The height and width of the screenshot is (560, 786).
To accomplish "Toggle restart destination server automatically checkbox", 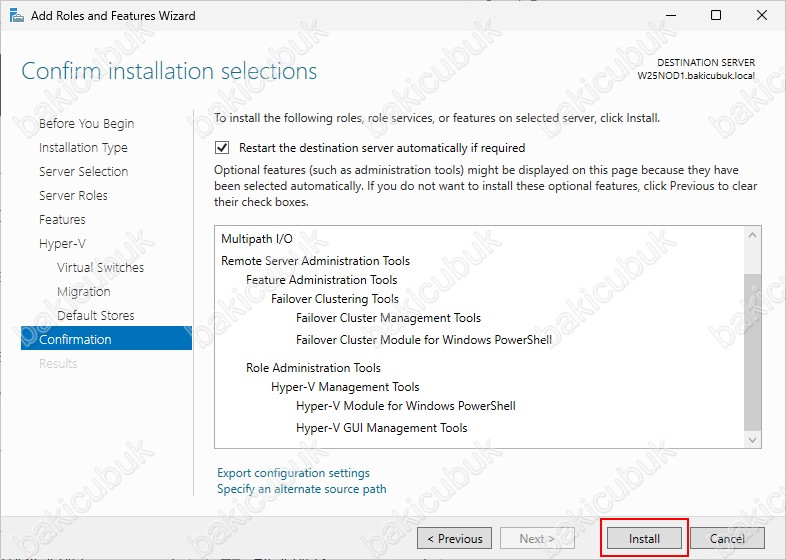I will [x=222, y=148].
